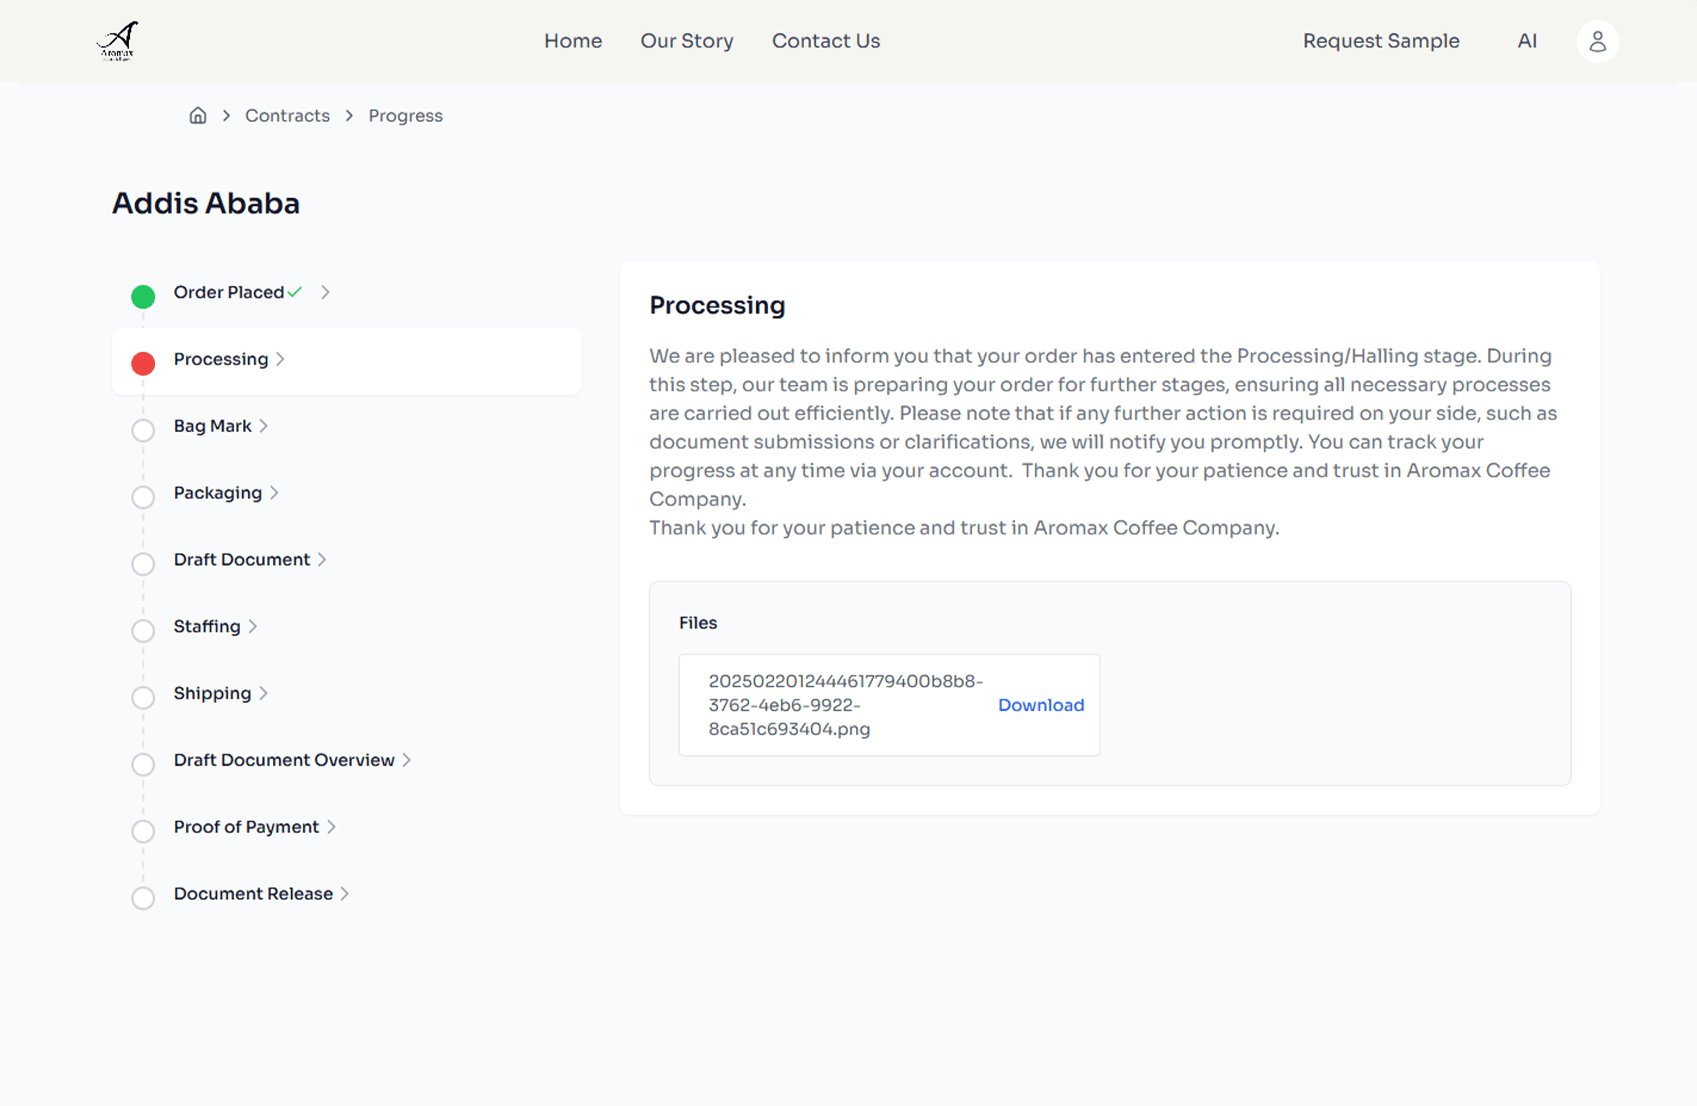Expand the Staffing step chevron
This screenshot has width=1697, height=1106.
pyautogui.click(x=253, y=627)
